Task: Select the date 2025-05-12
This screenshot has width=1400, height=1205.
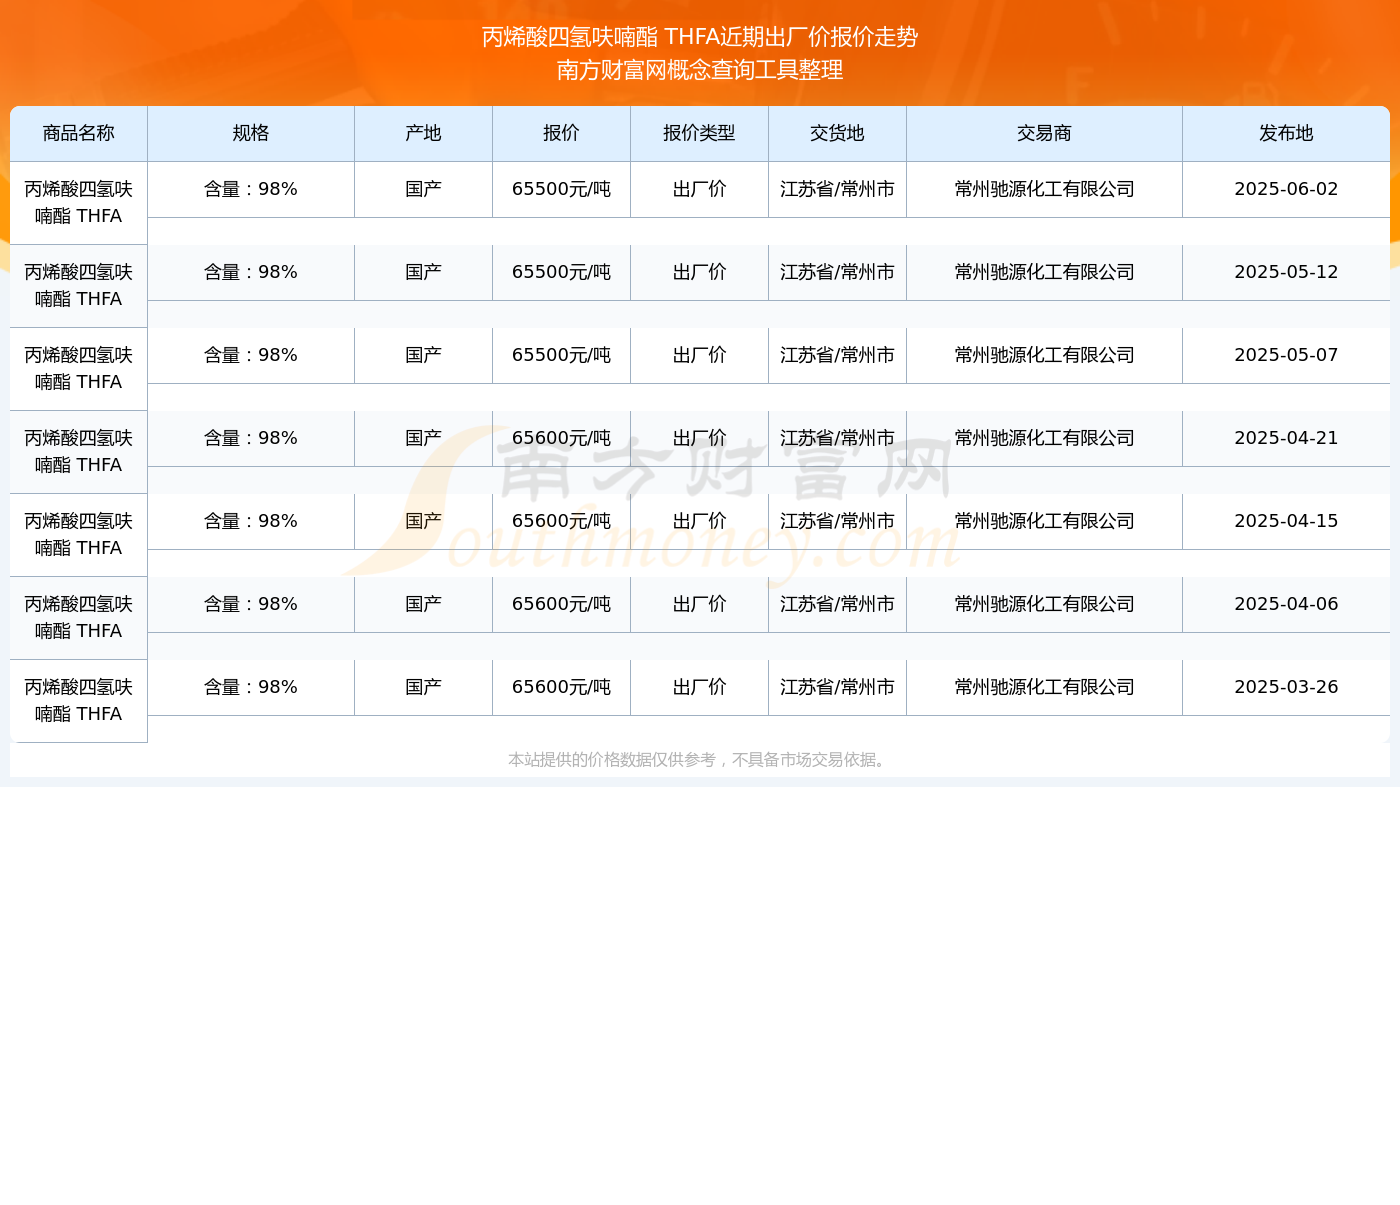Action: point(1286,272)
